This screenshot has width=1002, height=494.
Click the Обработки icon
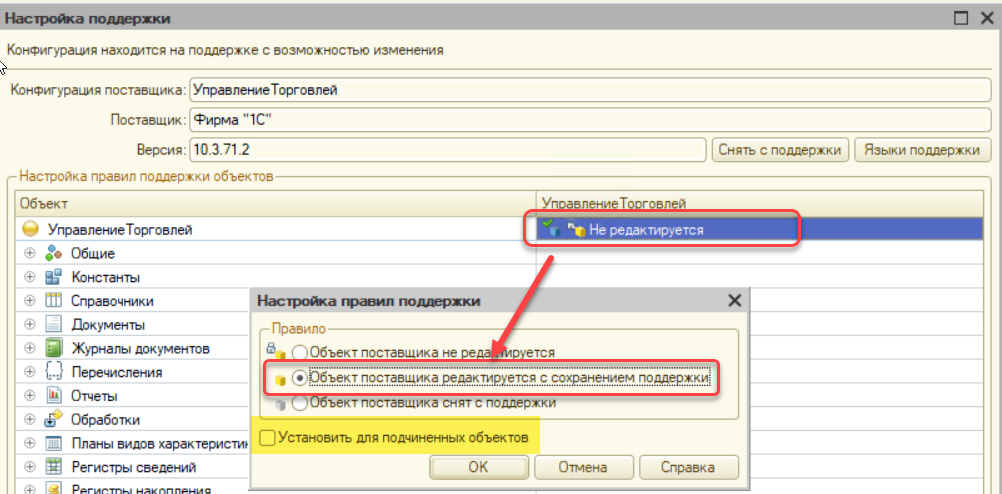[53, 419]
